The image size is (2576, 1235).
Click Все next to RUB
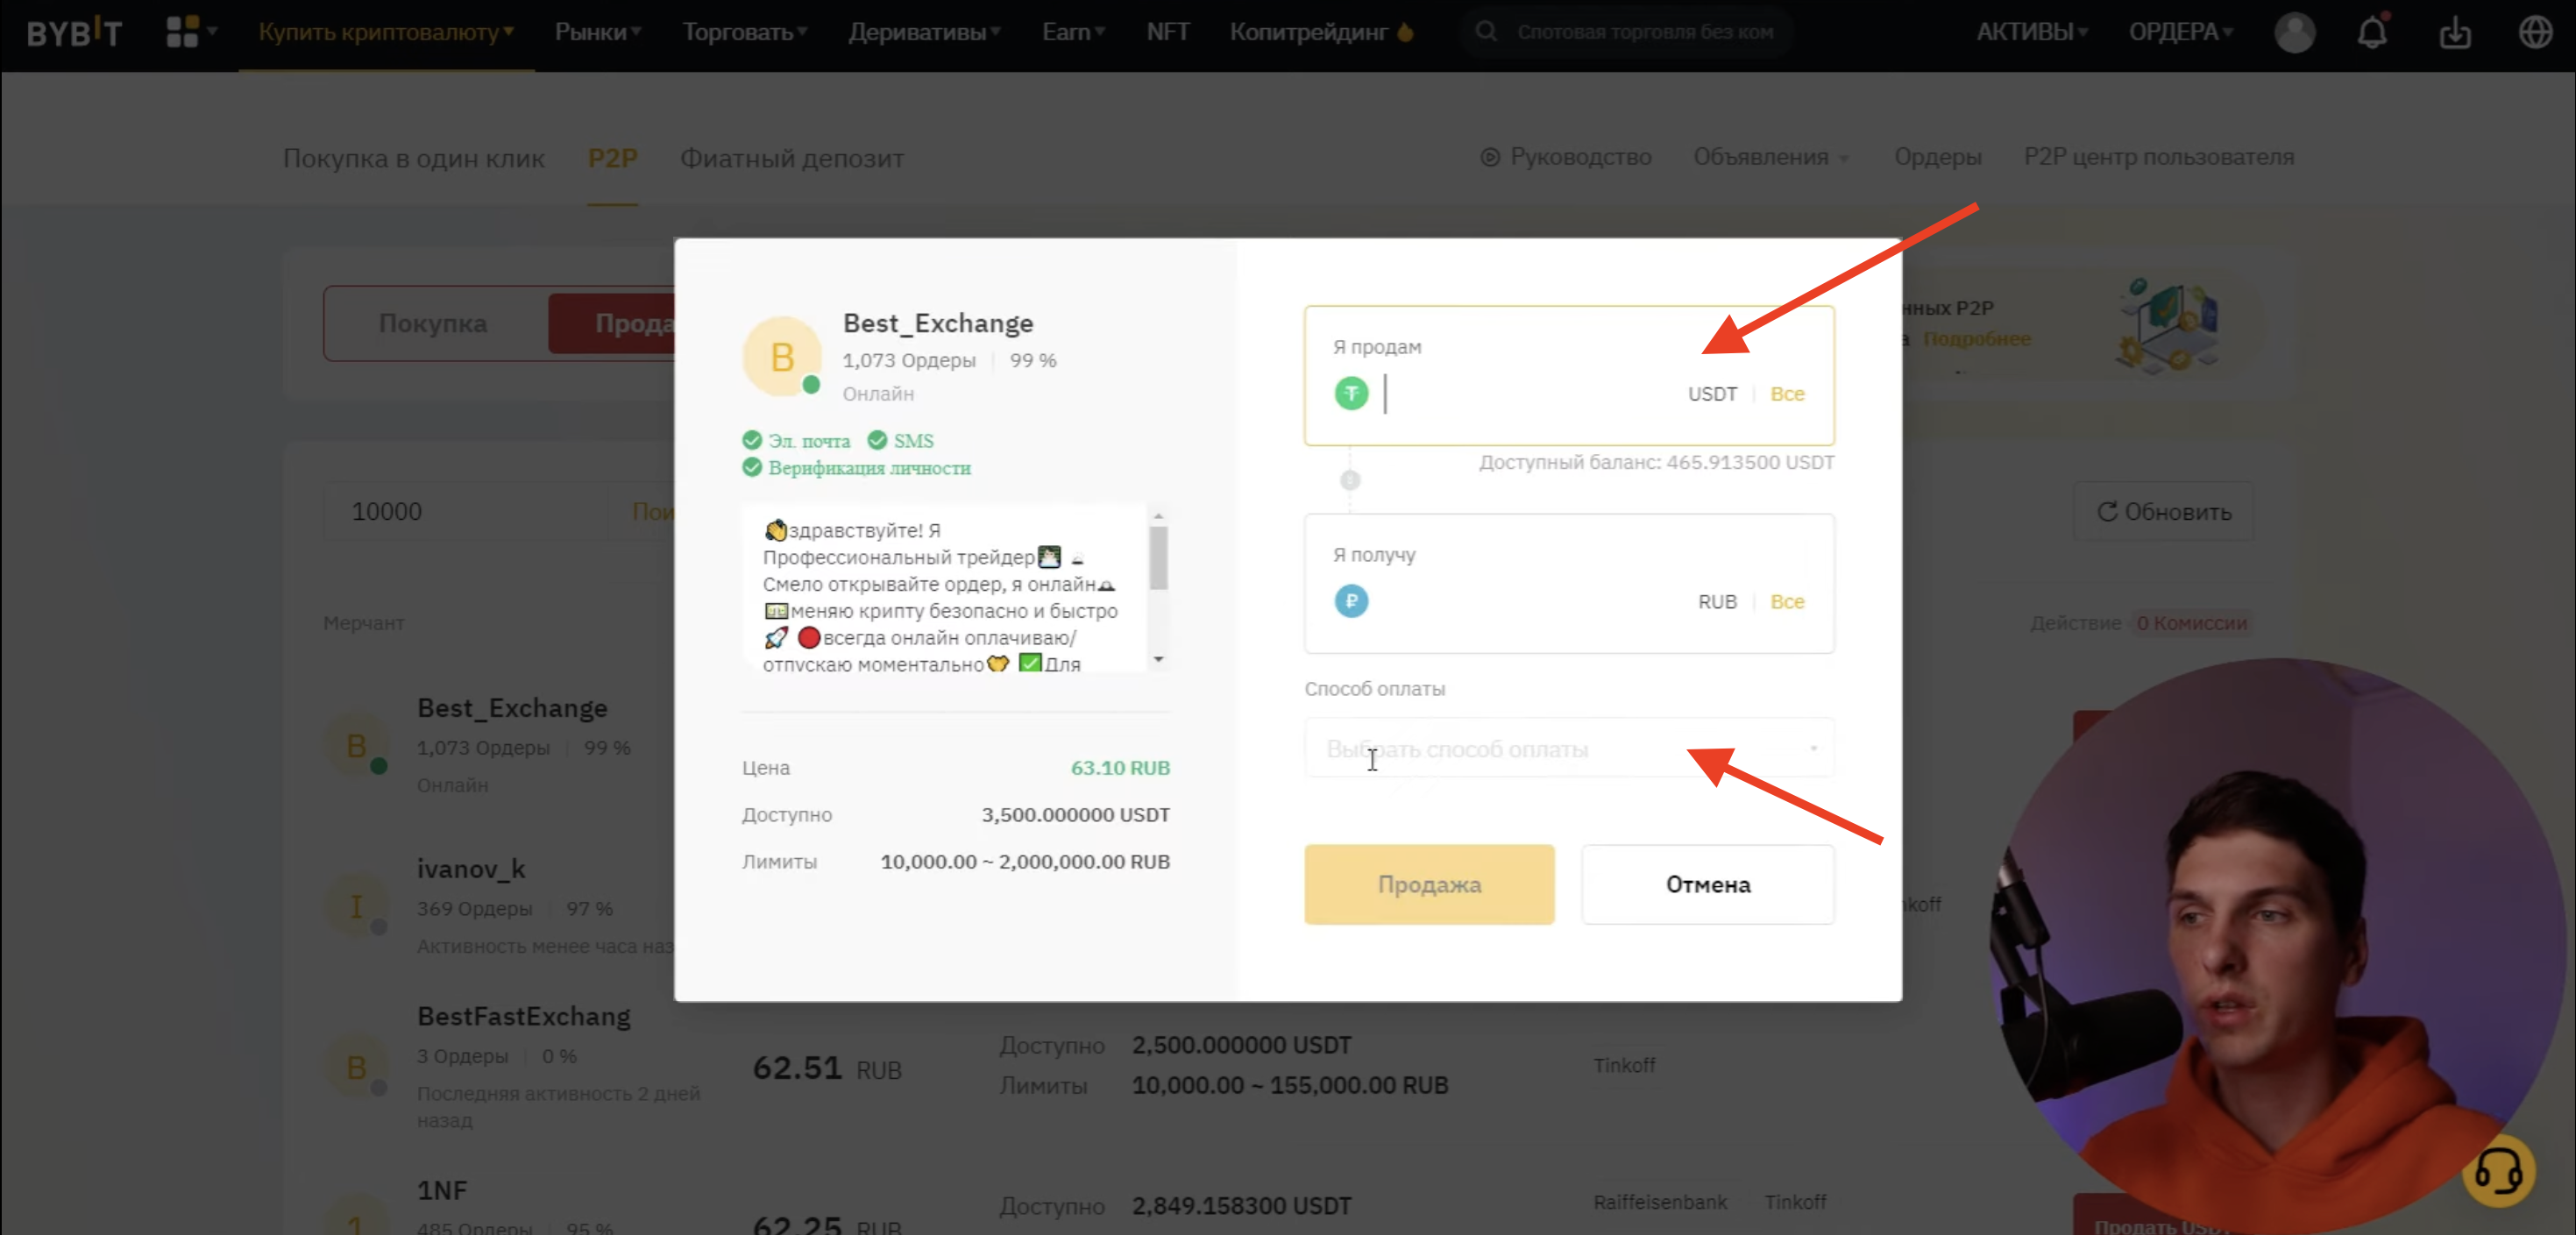1787,602
